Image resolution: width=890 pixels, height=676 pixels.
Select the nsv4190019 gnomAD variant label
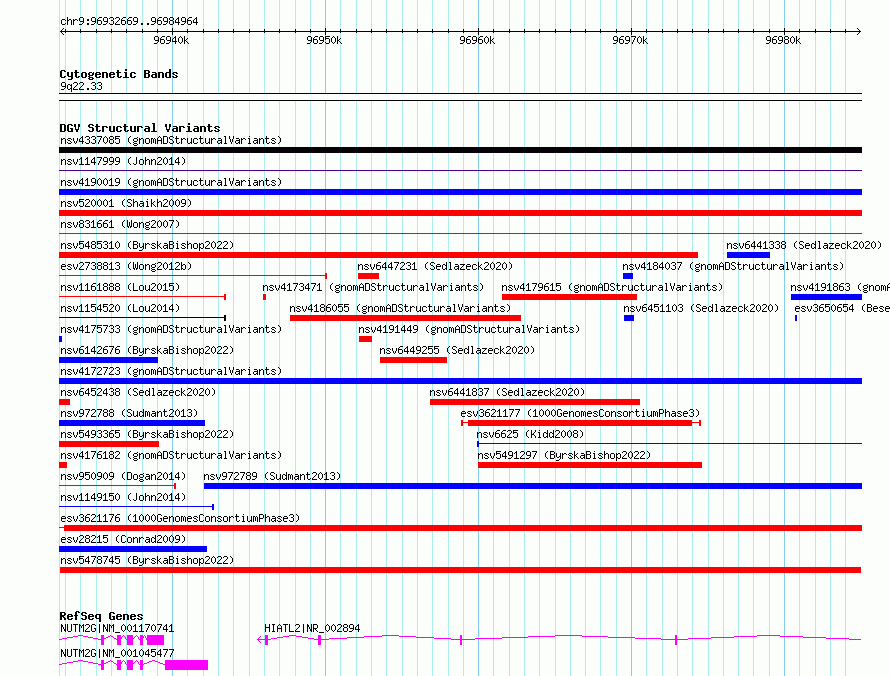[x=171, y=182]
